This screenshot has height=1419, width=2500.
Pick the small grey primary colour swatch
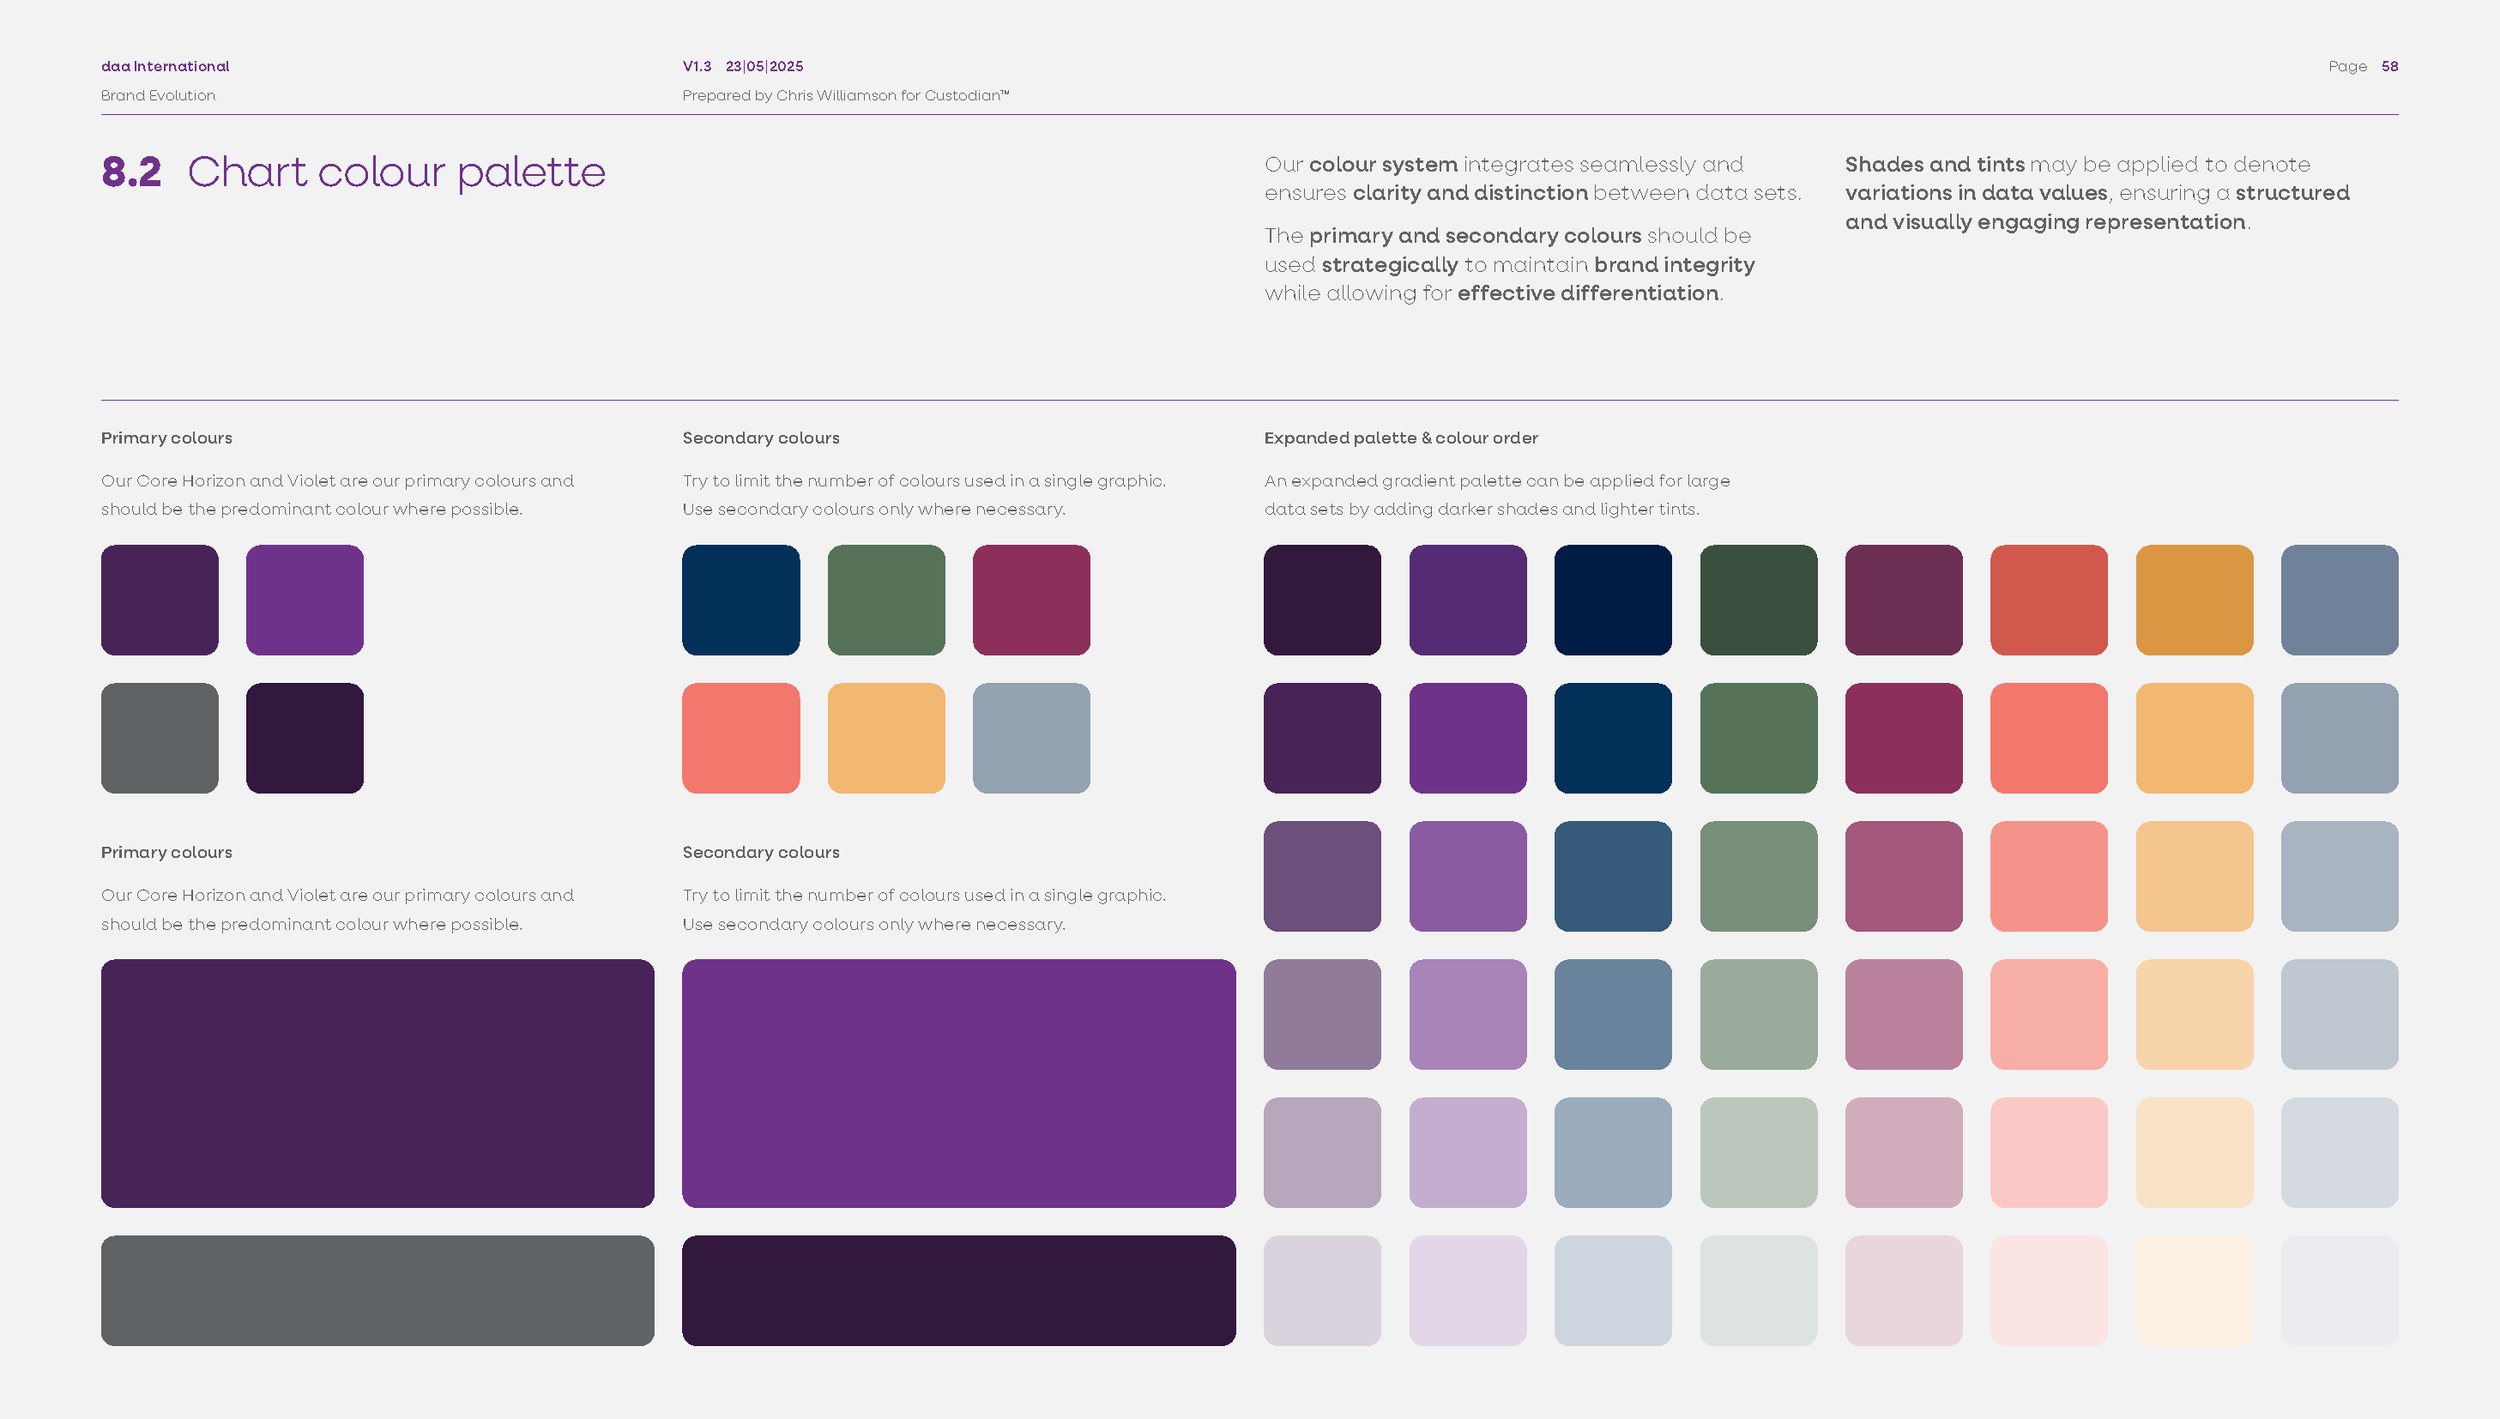[x=160, y=738]
